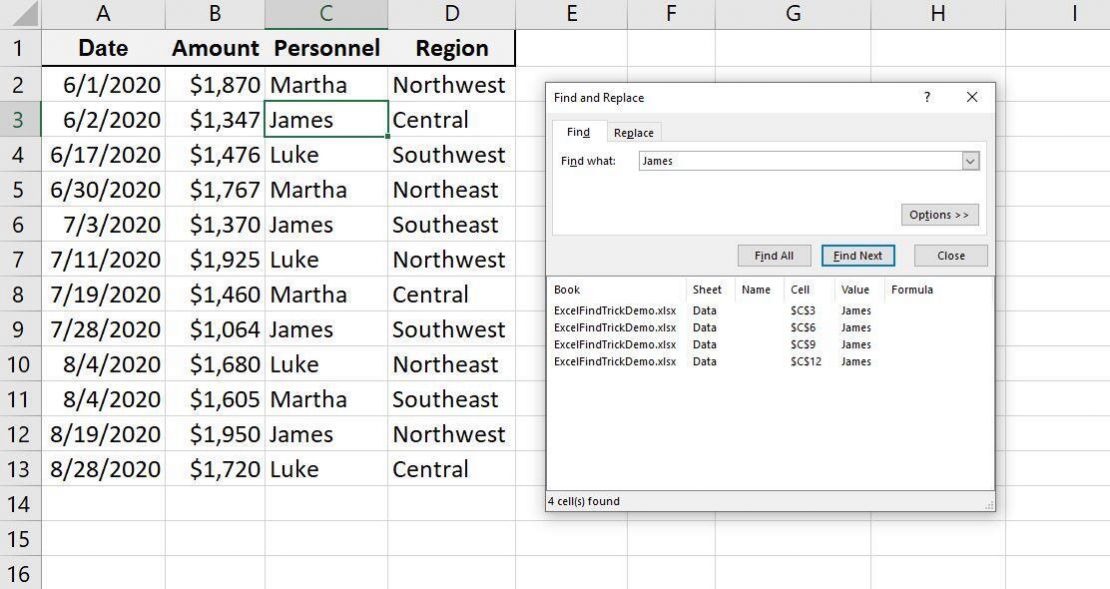1110x589 pixels.
Task: Sort results by the Value column header
Action: pos(856,290)
